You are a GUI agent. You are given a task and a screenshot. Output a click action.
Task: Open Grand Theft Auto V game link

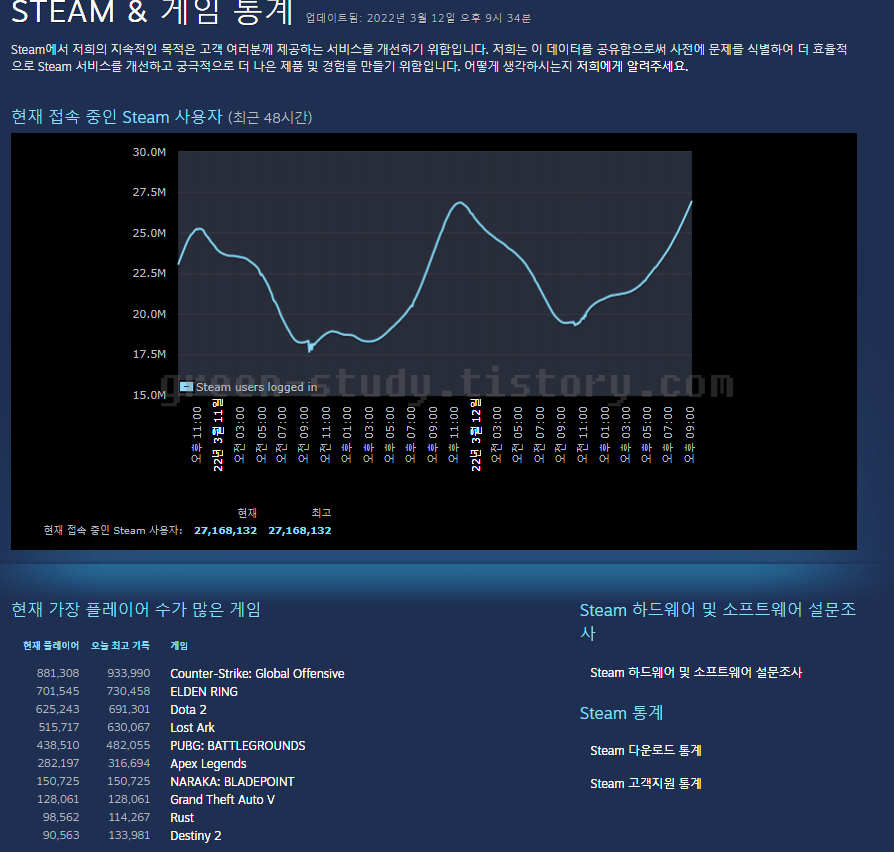222,800
